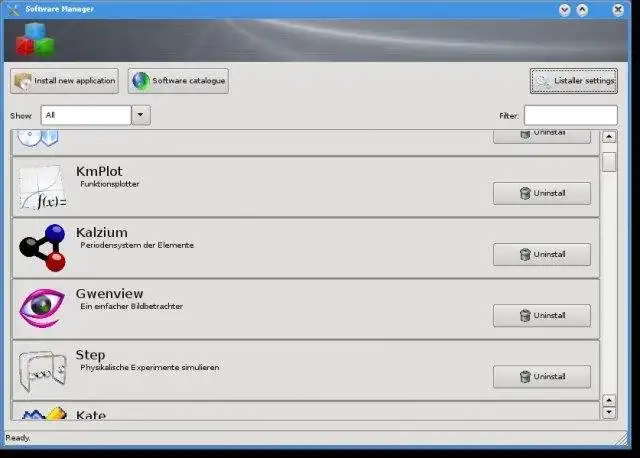The image size is (640, 458).
Task: Click the window shade down arrow button
Action: 564,9
